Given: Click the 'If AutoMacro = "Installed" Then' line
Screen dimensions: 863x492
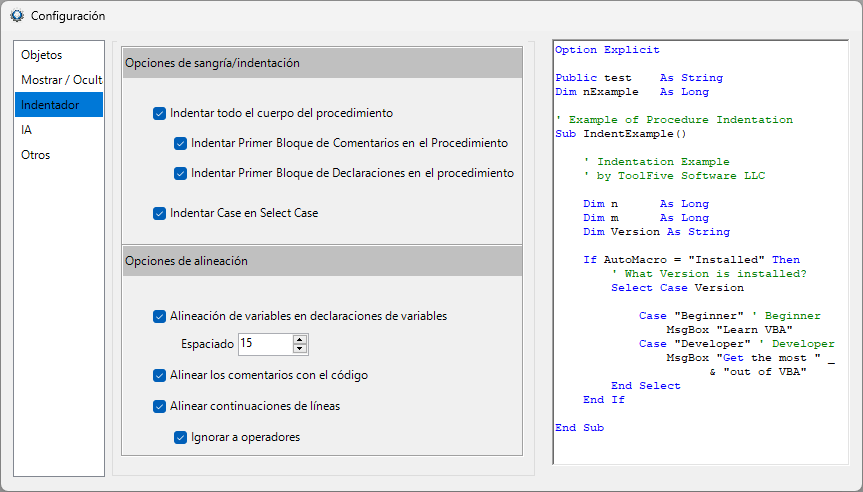Looking at the screenshot, I should [691, 260].
